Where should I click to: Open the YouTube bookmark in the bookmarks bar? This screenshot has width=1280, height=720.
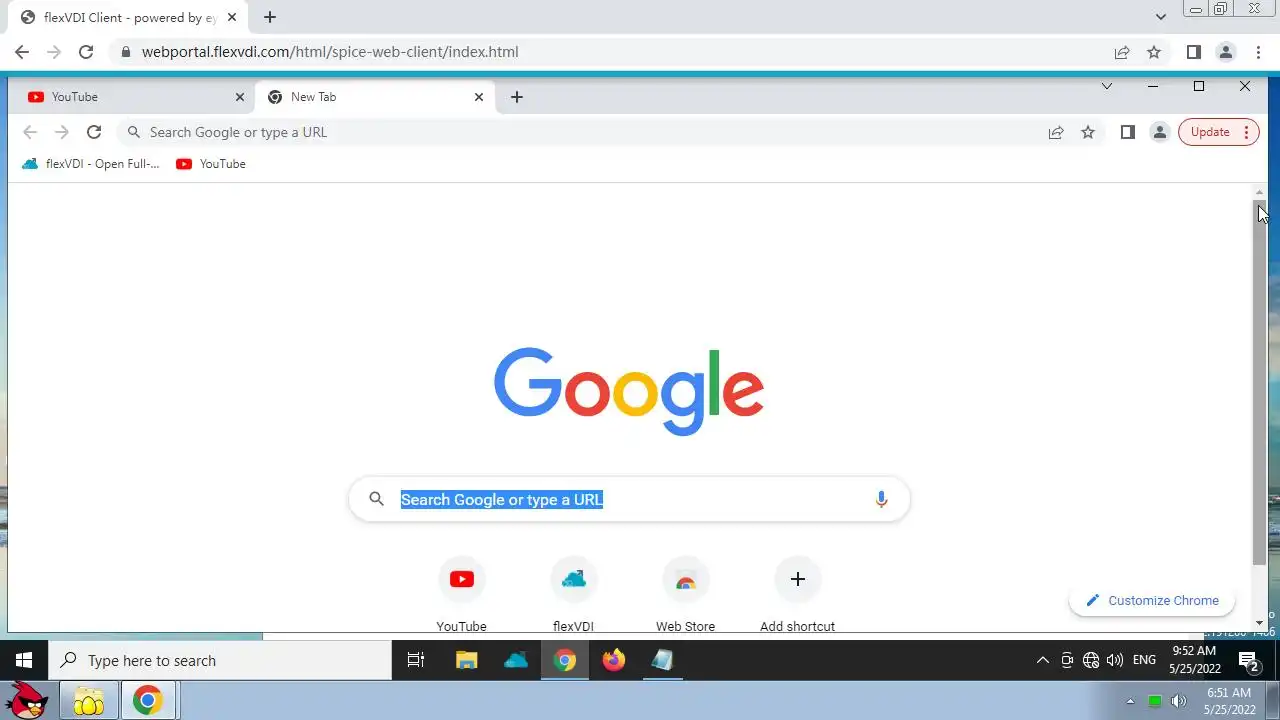211,164
